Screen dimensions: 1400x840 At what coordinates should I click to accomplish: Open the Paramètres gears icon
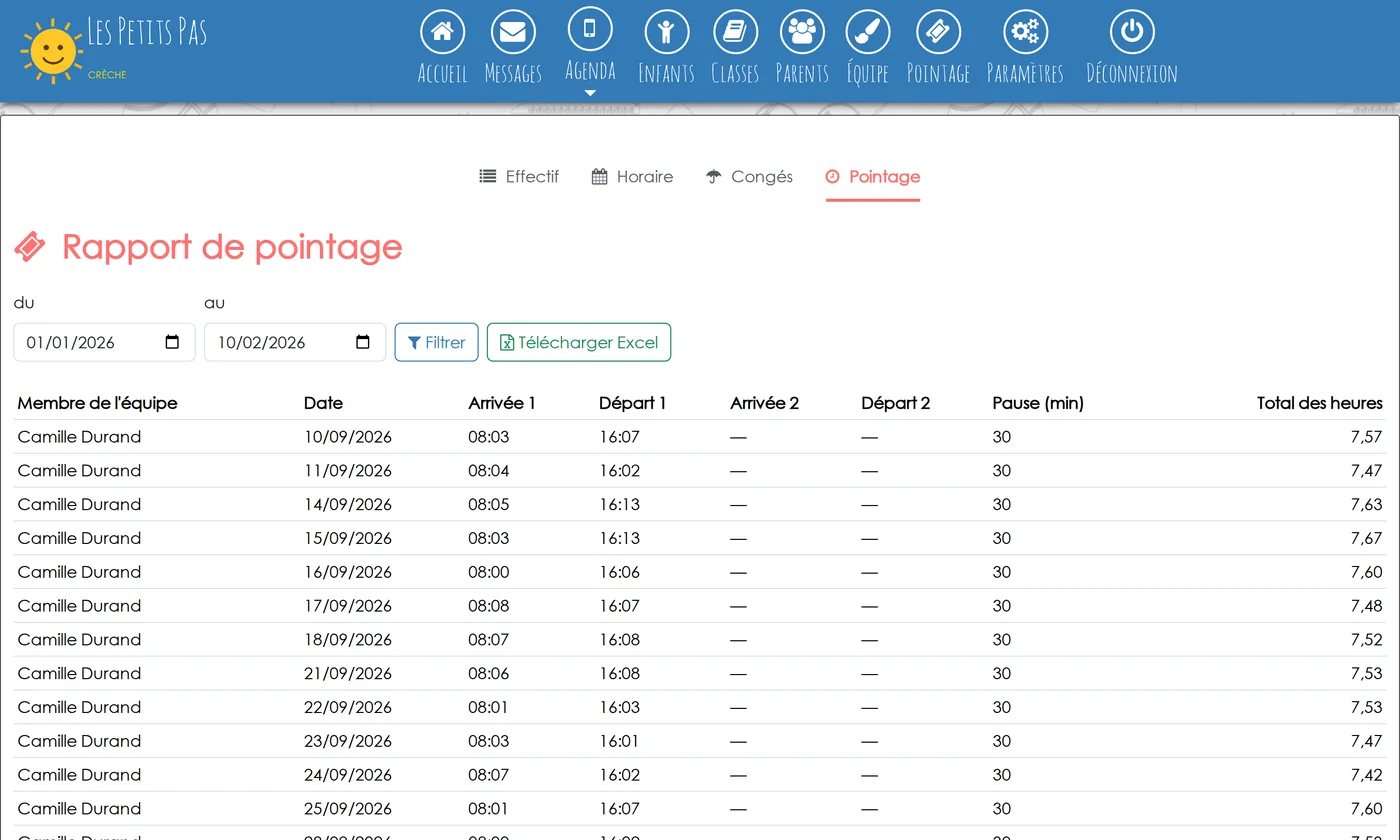coord(1025,32)
